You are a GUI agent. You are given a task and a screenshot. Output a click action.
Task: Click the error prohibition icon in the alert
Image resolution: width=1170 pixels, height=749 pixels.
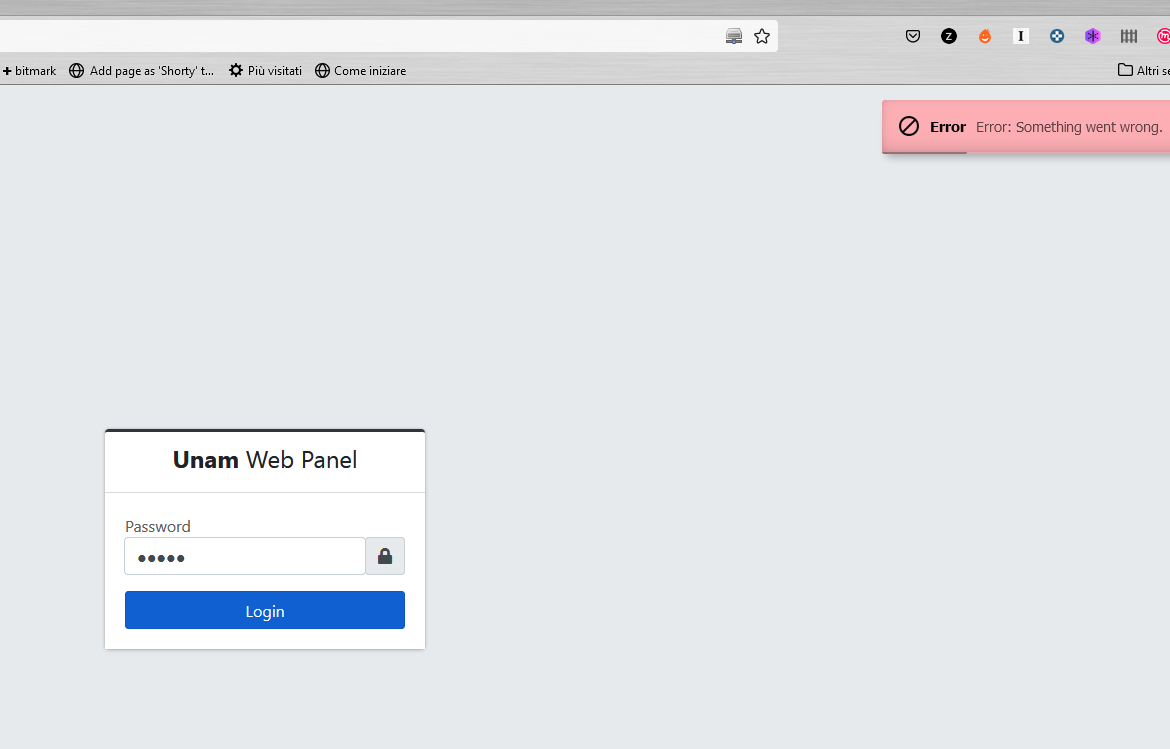[x=909, y=126]
